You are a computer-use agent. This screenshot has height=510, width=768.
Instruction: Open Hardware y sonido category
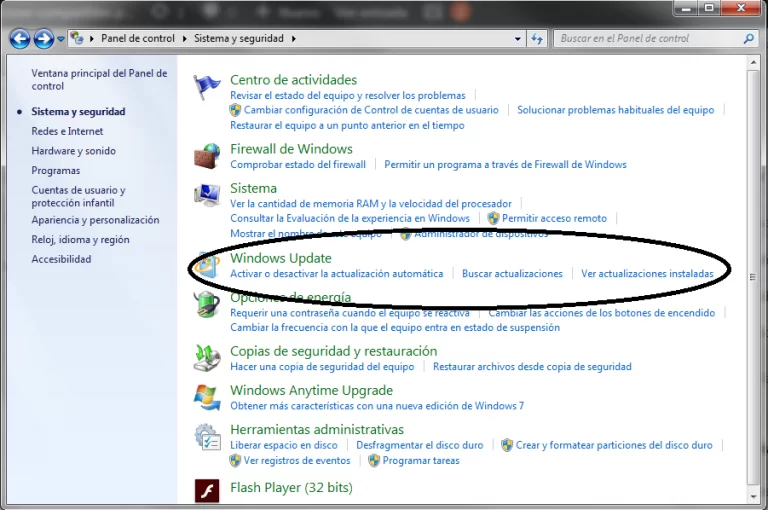73,151
